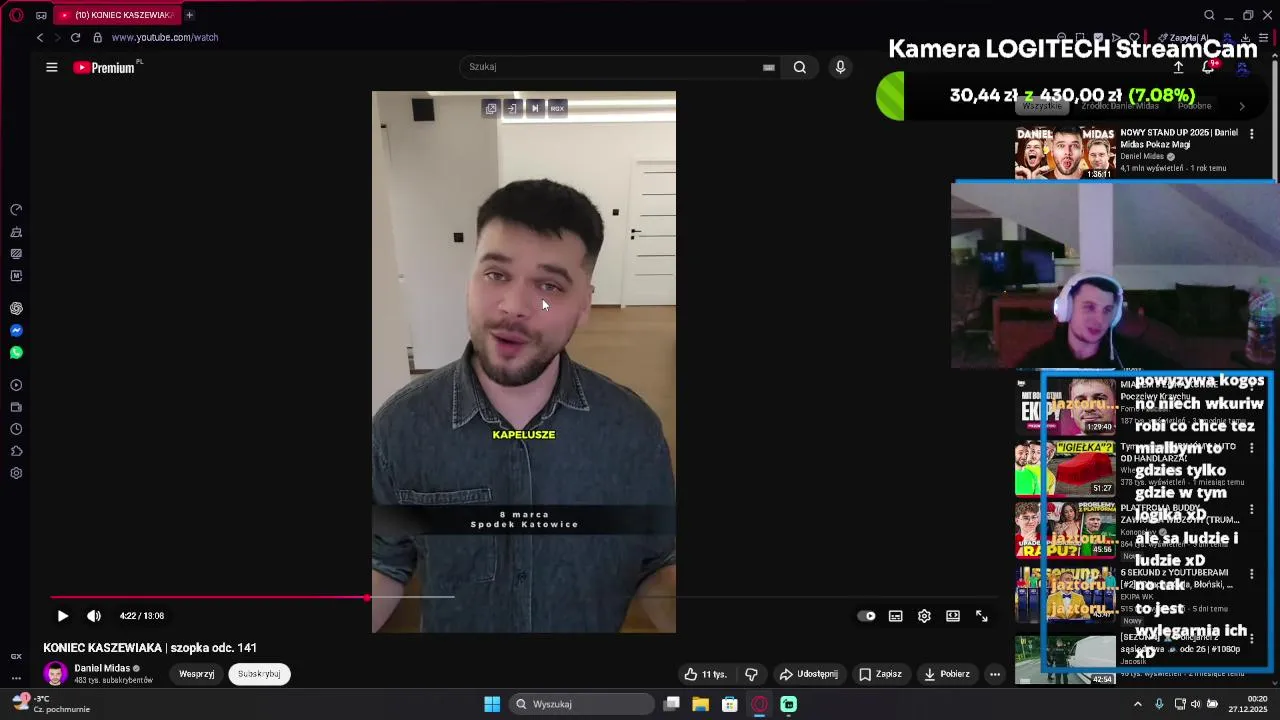Viewport: 1280px width, 720px height.
Task: Open Player in Opera sidebar
Action: pos(16,385)
